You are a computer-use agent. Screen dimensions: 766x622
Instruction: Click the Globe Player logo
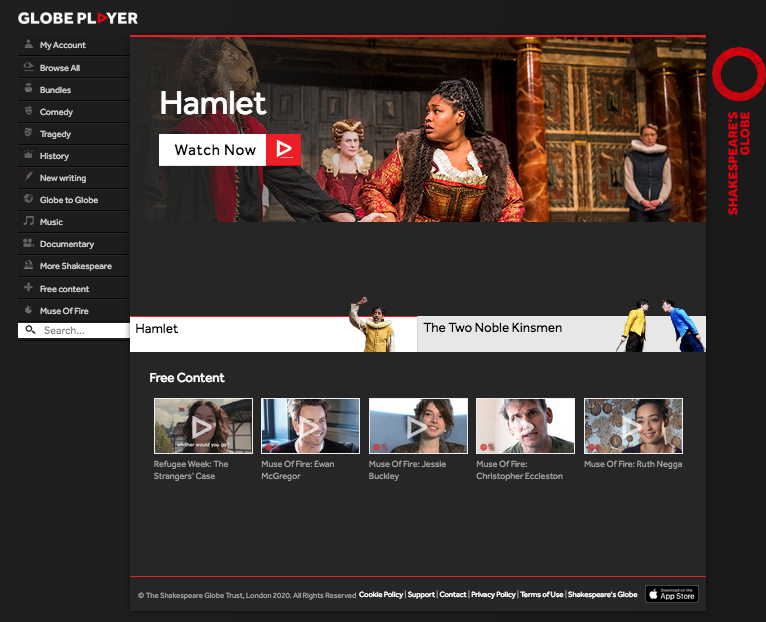tap(78, 18)
